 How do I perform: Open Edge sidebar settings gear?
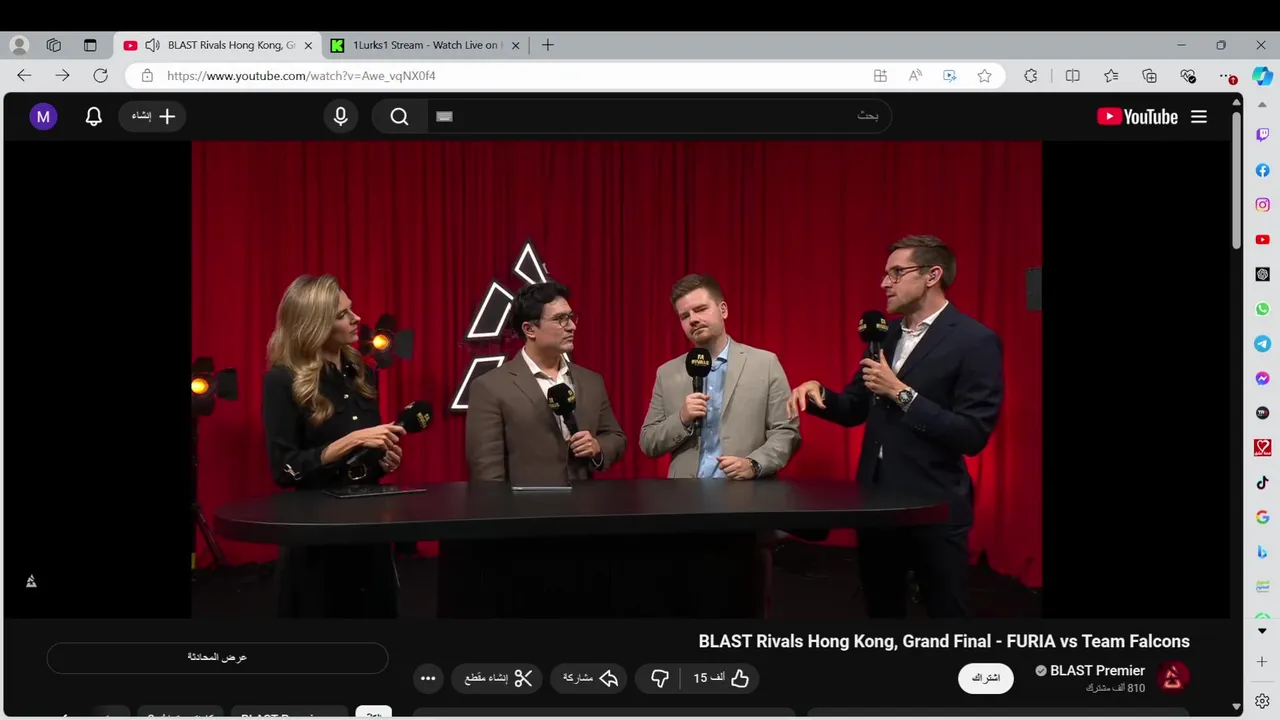point(1262,701)
